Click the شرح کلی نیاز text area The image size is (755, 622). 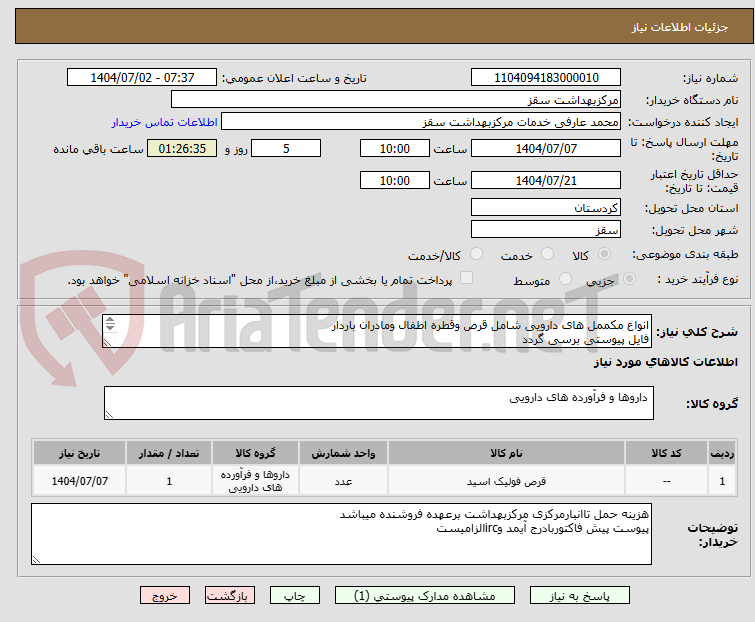[377, 331]
